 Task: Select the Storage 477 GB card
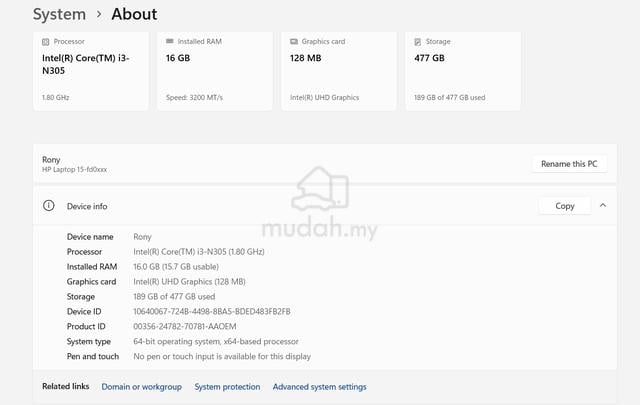click(463, 71)
